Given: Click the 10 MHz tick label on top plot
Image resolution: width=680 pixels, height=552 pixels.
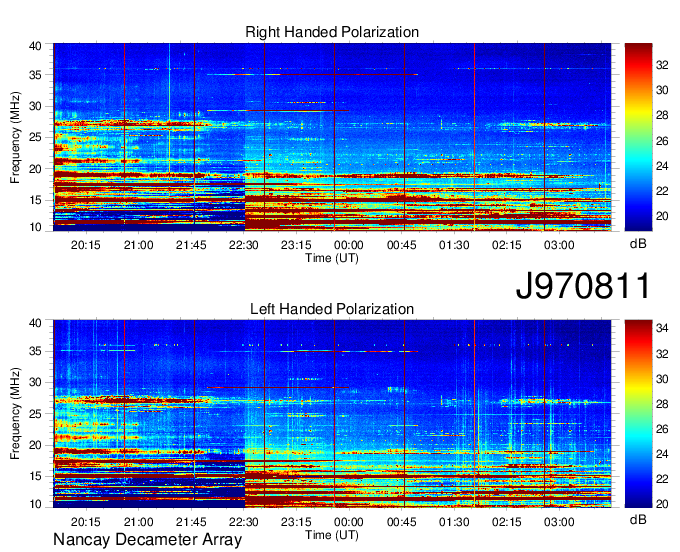Looking at the screenshot, I should click(x=35, y=227).
